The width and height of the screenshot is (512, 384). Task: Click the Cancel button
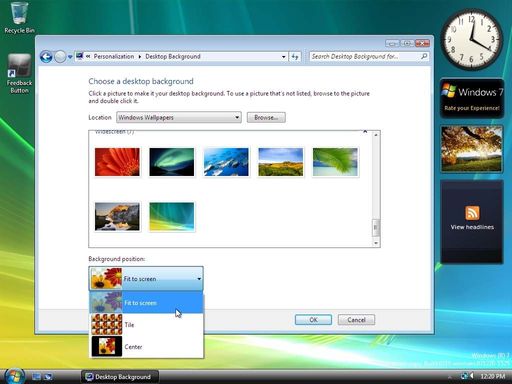[x=356, y=320]
